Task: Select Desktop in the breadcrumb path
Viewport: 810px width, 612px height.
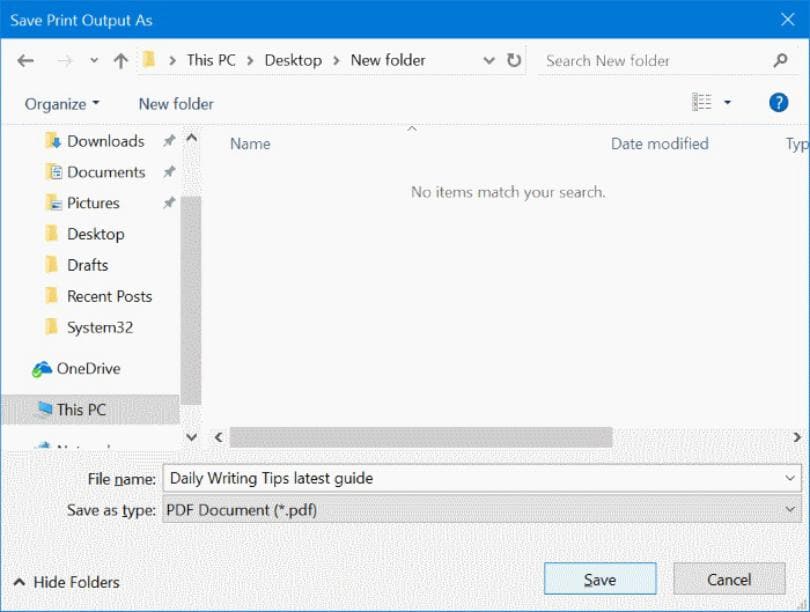Action: (x=291, y=60)
